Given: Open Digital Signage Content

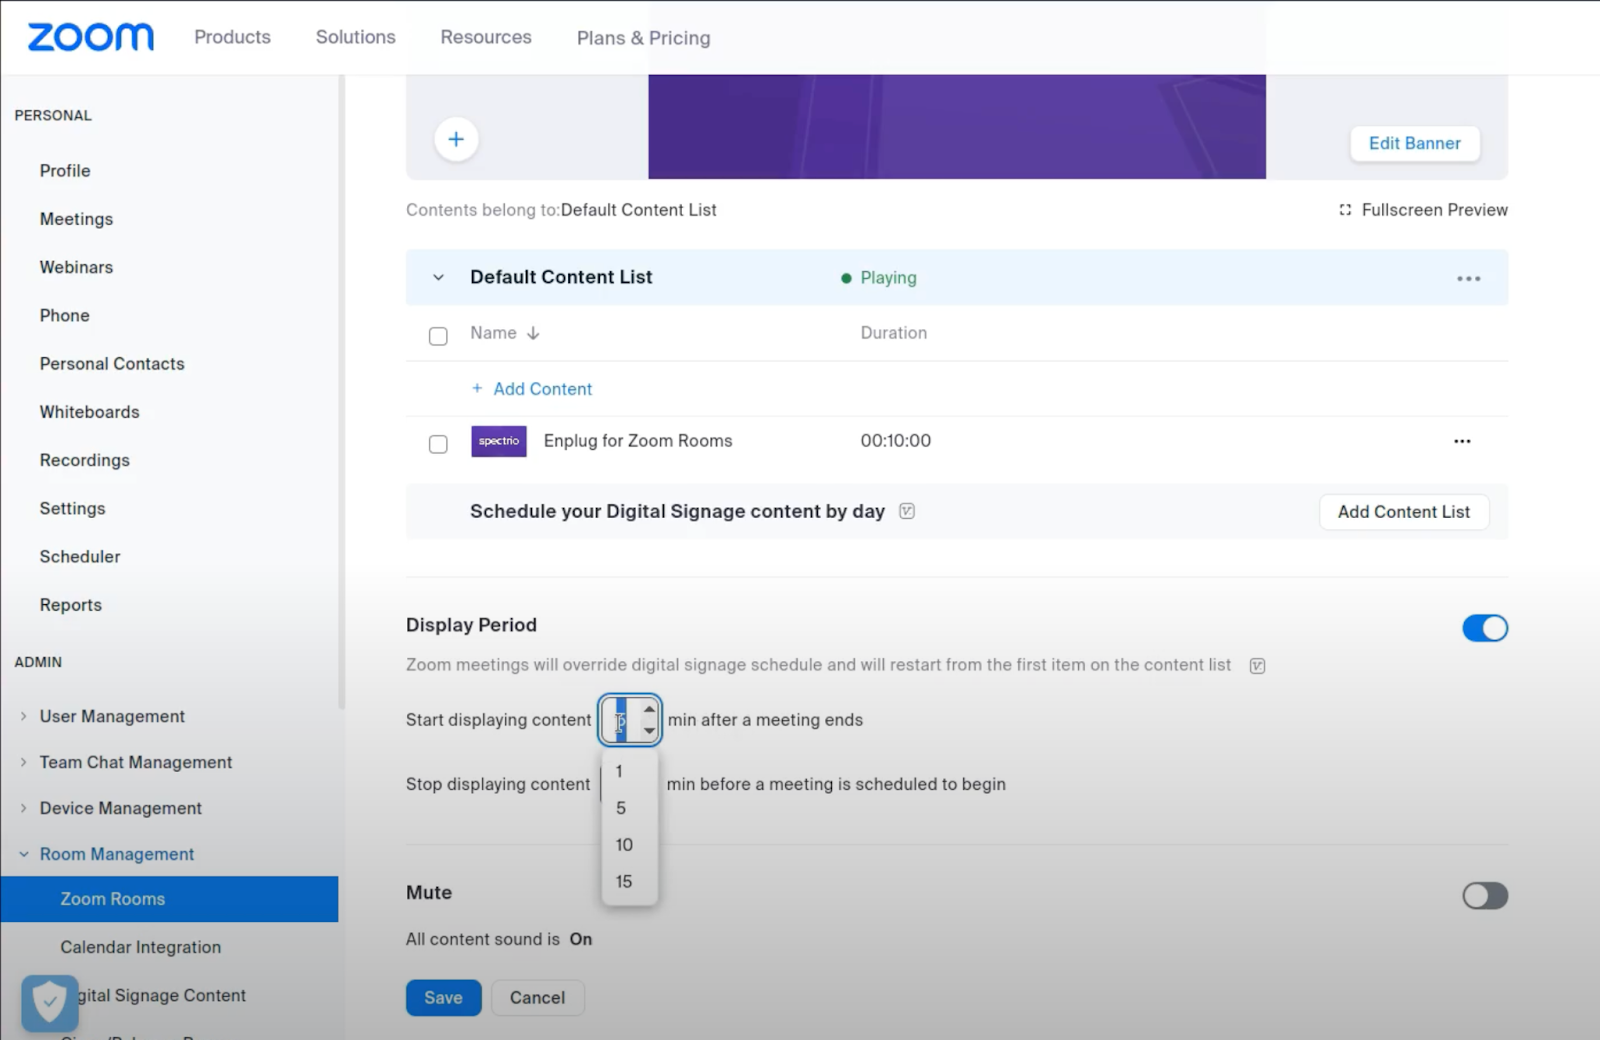Looking at the screenshot, I should [162, 995].
